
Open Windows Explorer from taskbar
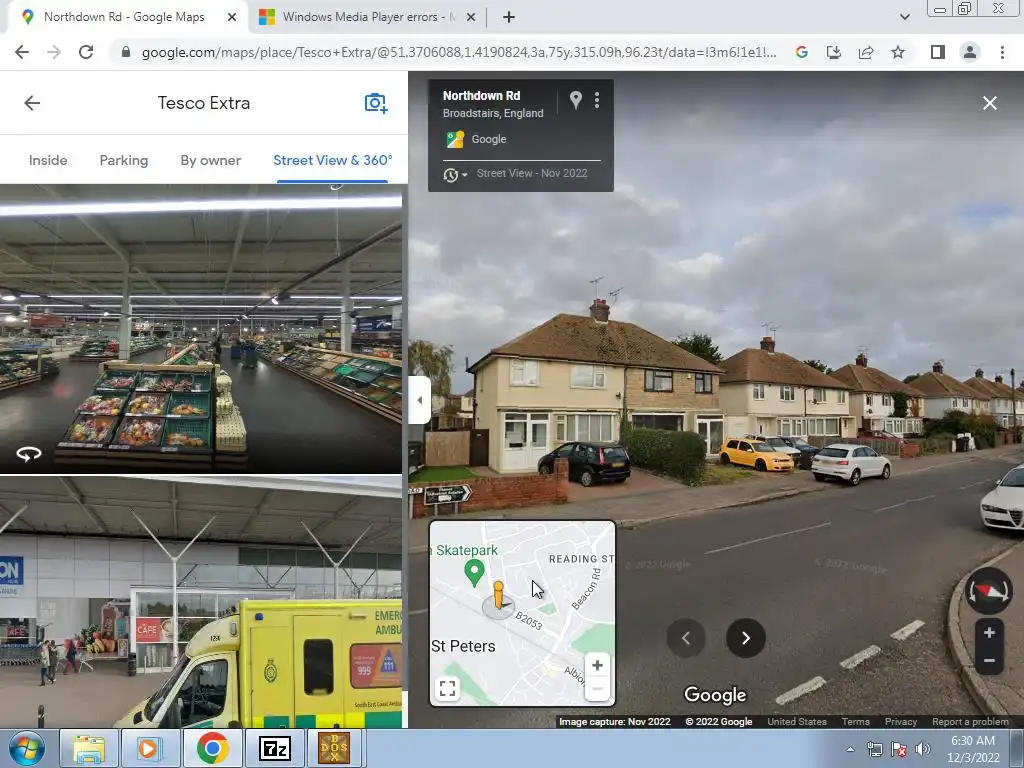[x=88, y=748]
